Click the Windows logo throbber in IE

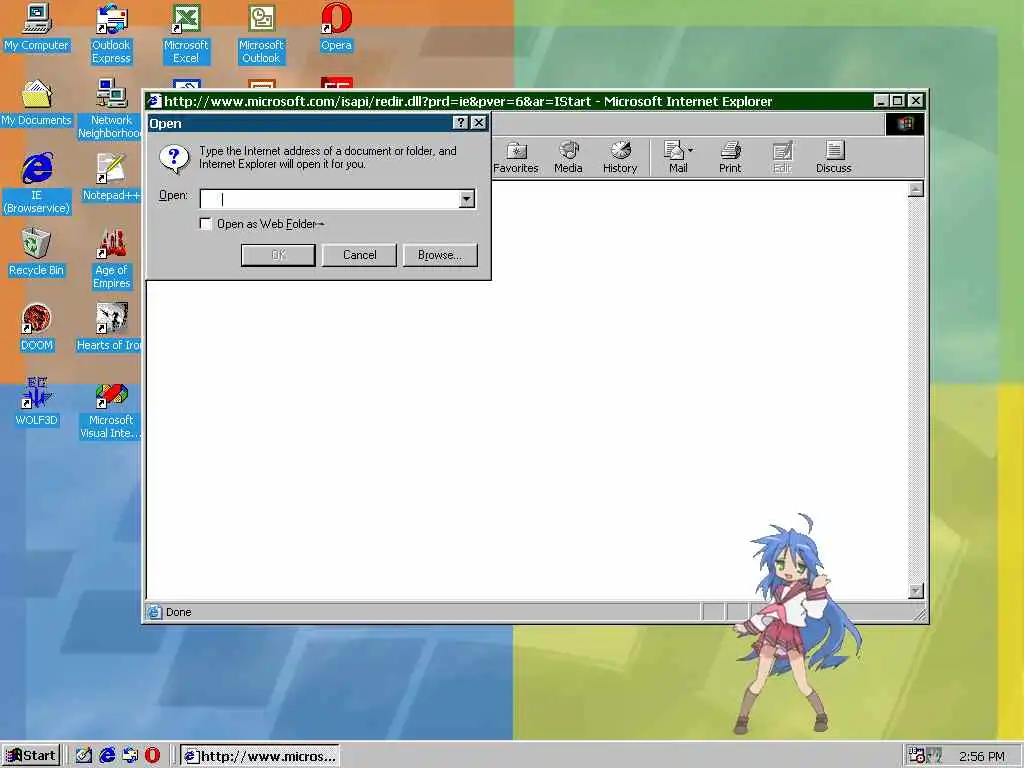click(905, 123)
